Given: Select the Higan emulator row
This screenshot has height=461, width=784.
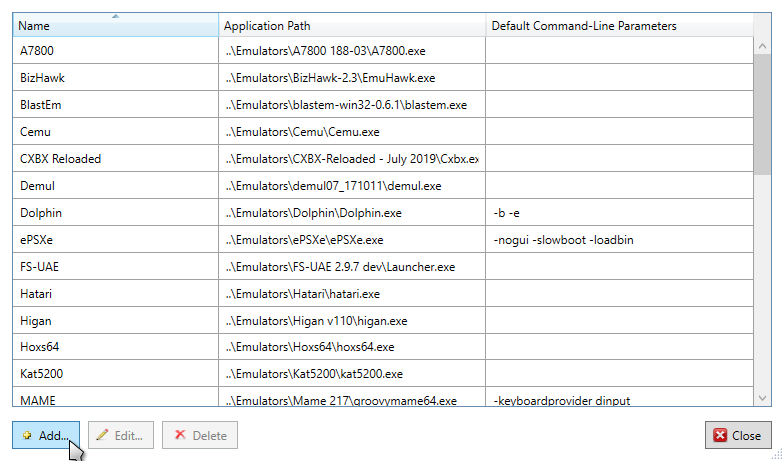Looking at the screenshot, I should [x=383, y=320].
